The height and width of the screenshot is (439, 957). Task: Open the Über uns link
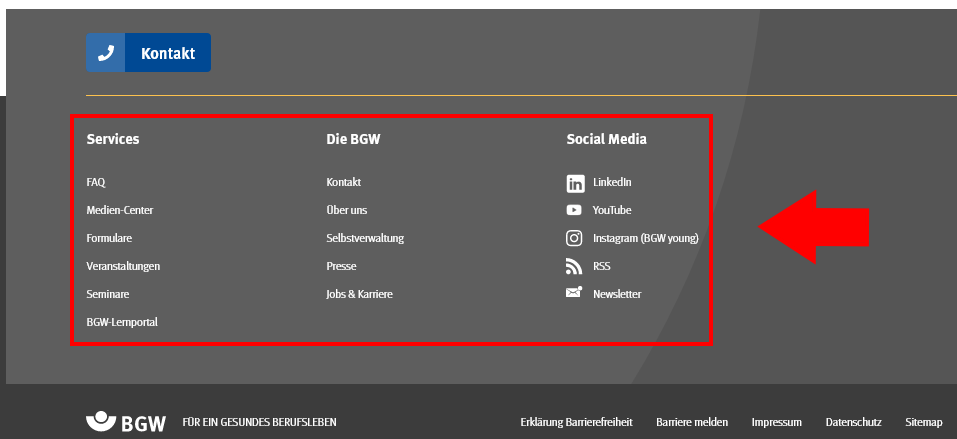click(x=347, y=210)
